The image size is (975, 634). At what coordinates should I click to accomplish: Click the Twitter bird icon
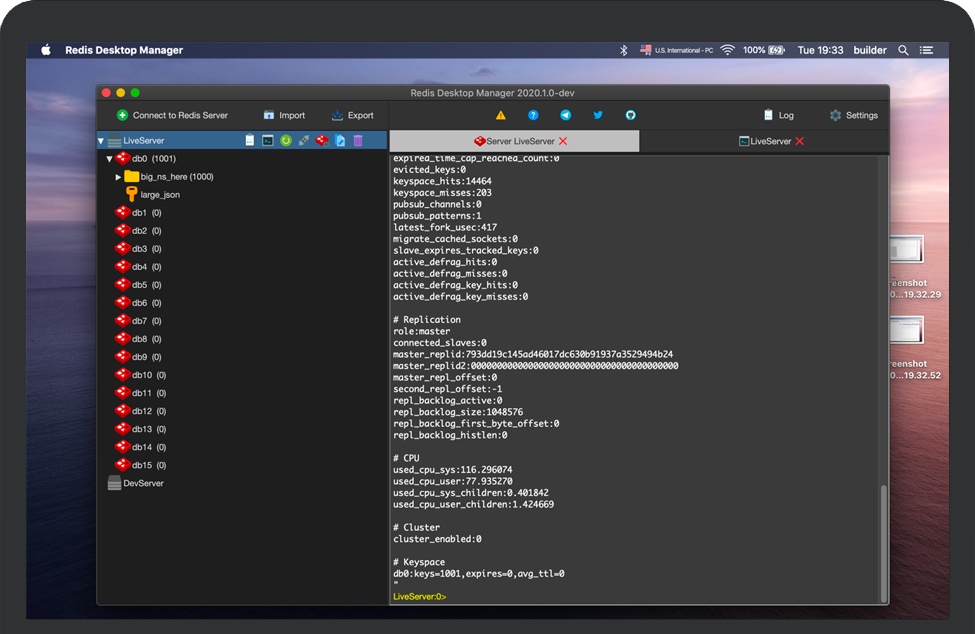pos(598,115)
